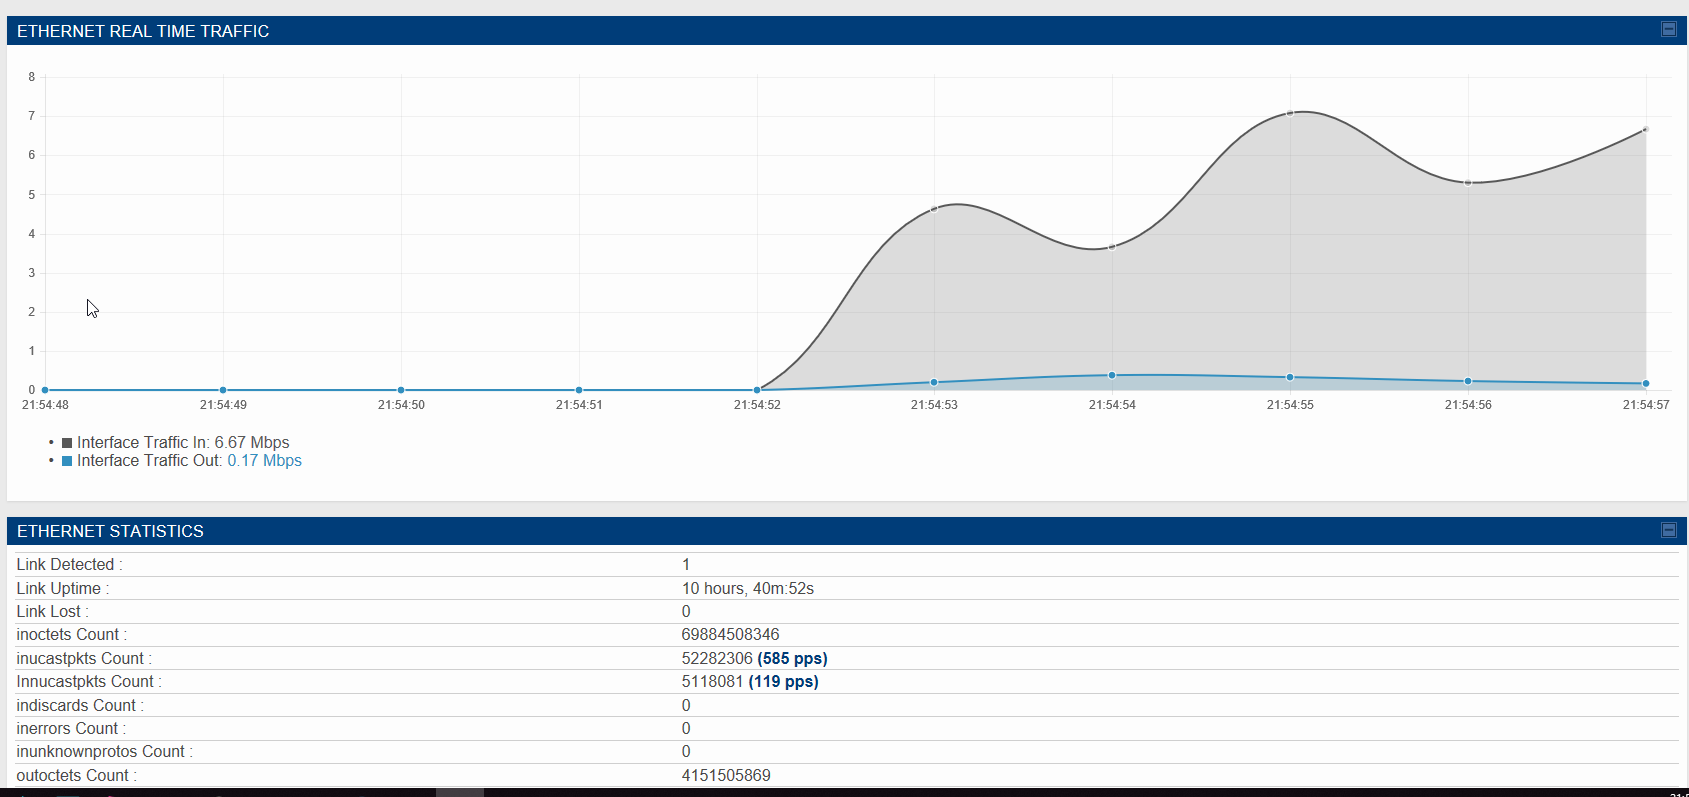Image resolution: width=1689 pixels, height=797 pixels.
Task: Click the gray Traffic In color swatch
Action: click(67, 443)
